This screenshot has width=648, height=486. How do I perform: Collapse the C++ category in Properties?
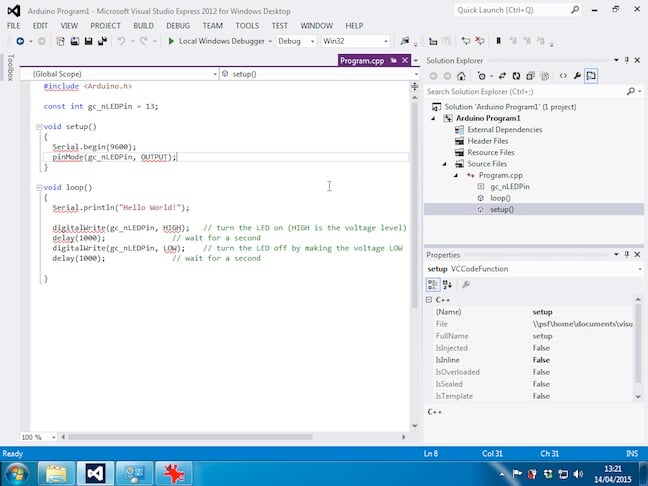pos(429,300)
